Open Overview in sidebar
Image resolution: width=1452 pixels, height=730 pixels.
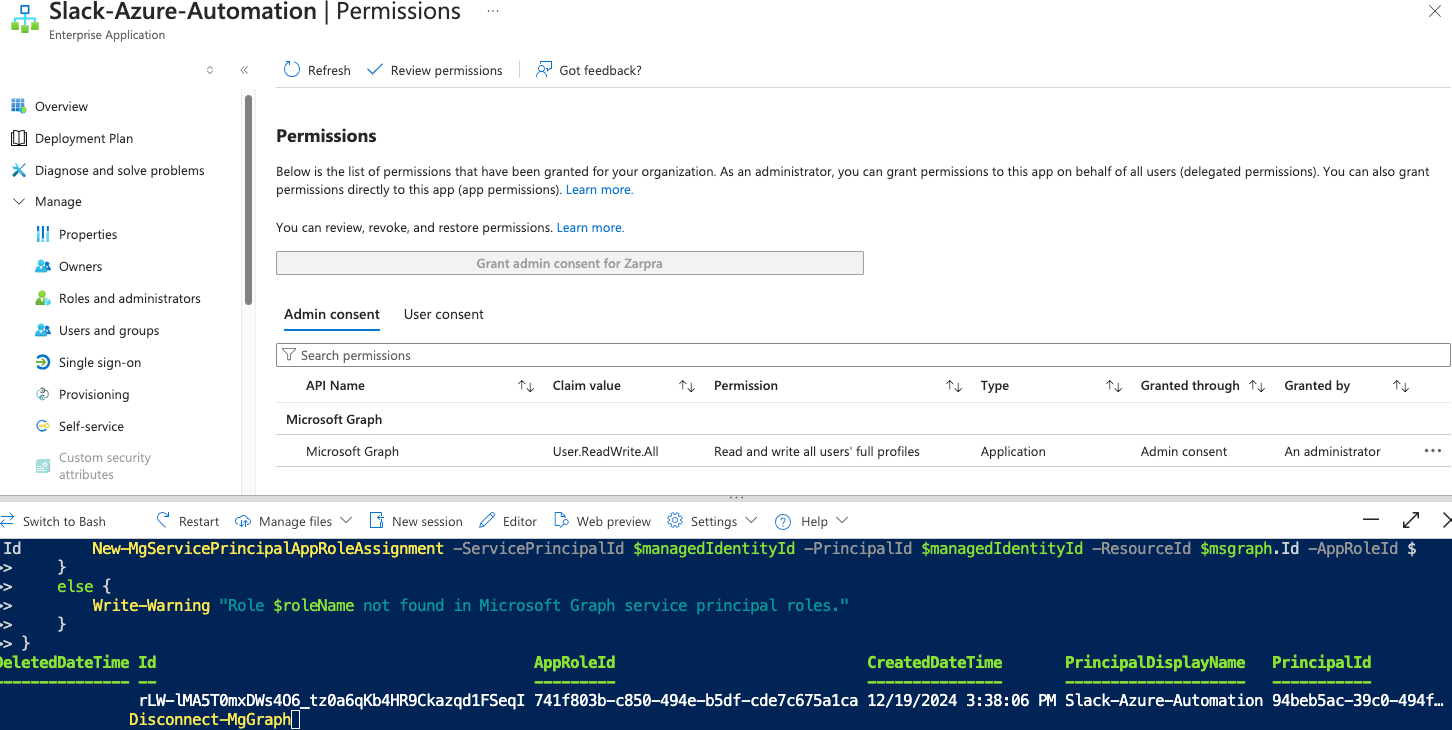click(x=61, y=106)
